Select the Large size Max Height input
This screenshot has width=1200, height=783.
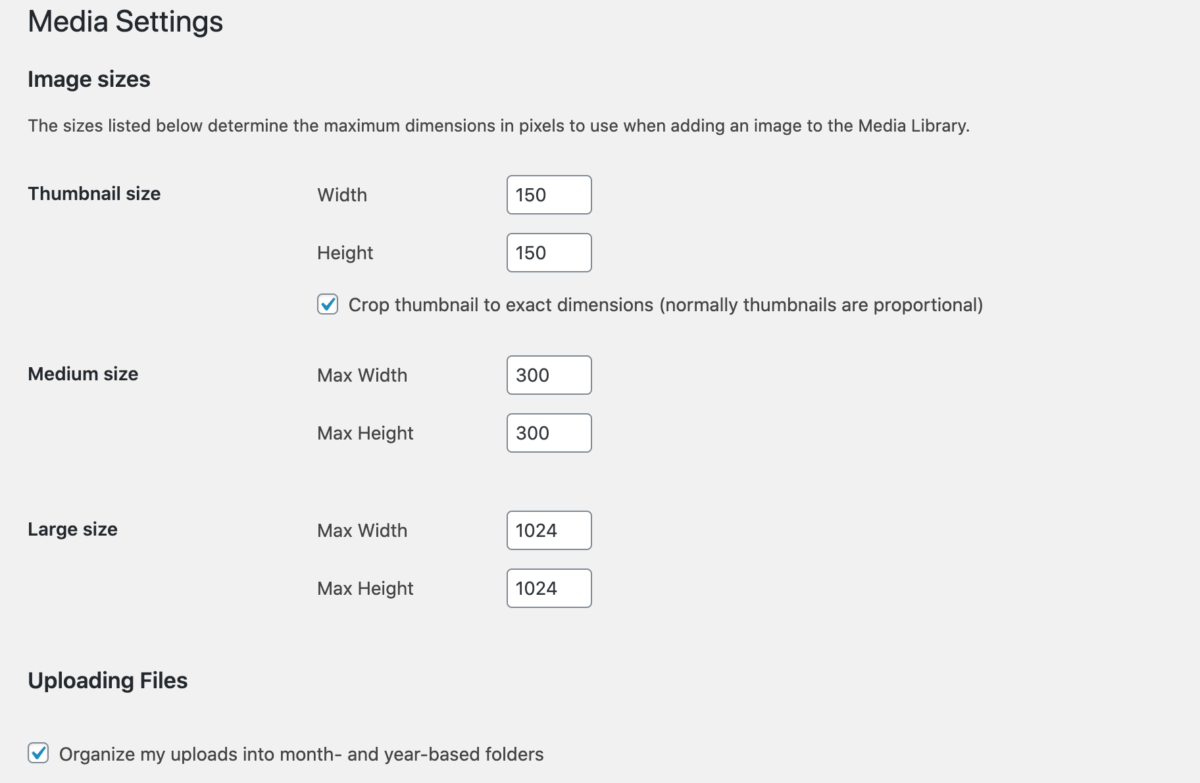point(548,588)
